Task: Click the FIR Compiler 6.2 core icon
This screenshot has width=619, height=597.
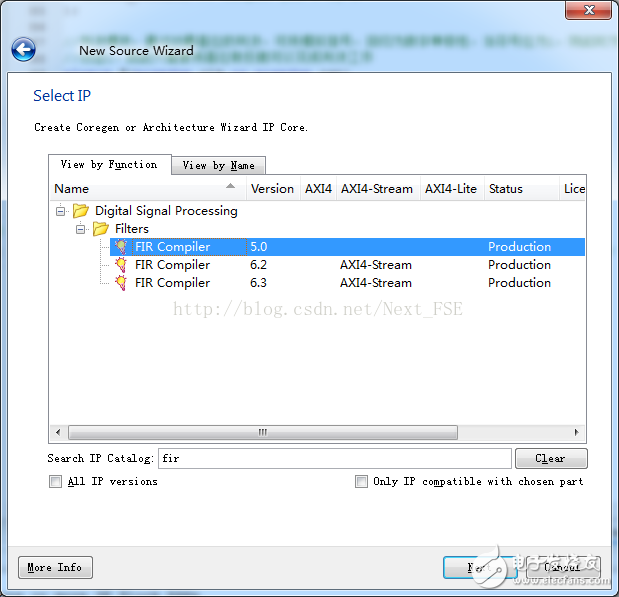Action: (121, 265)
